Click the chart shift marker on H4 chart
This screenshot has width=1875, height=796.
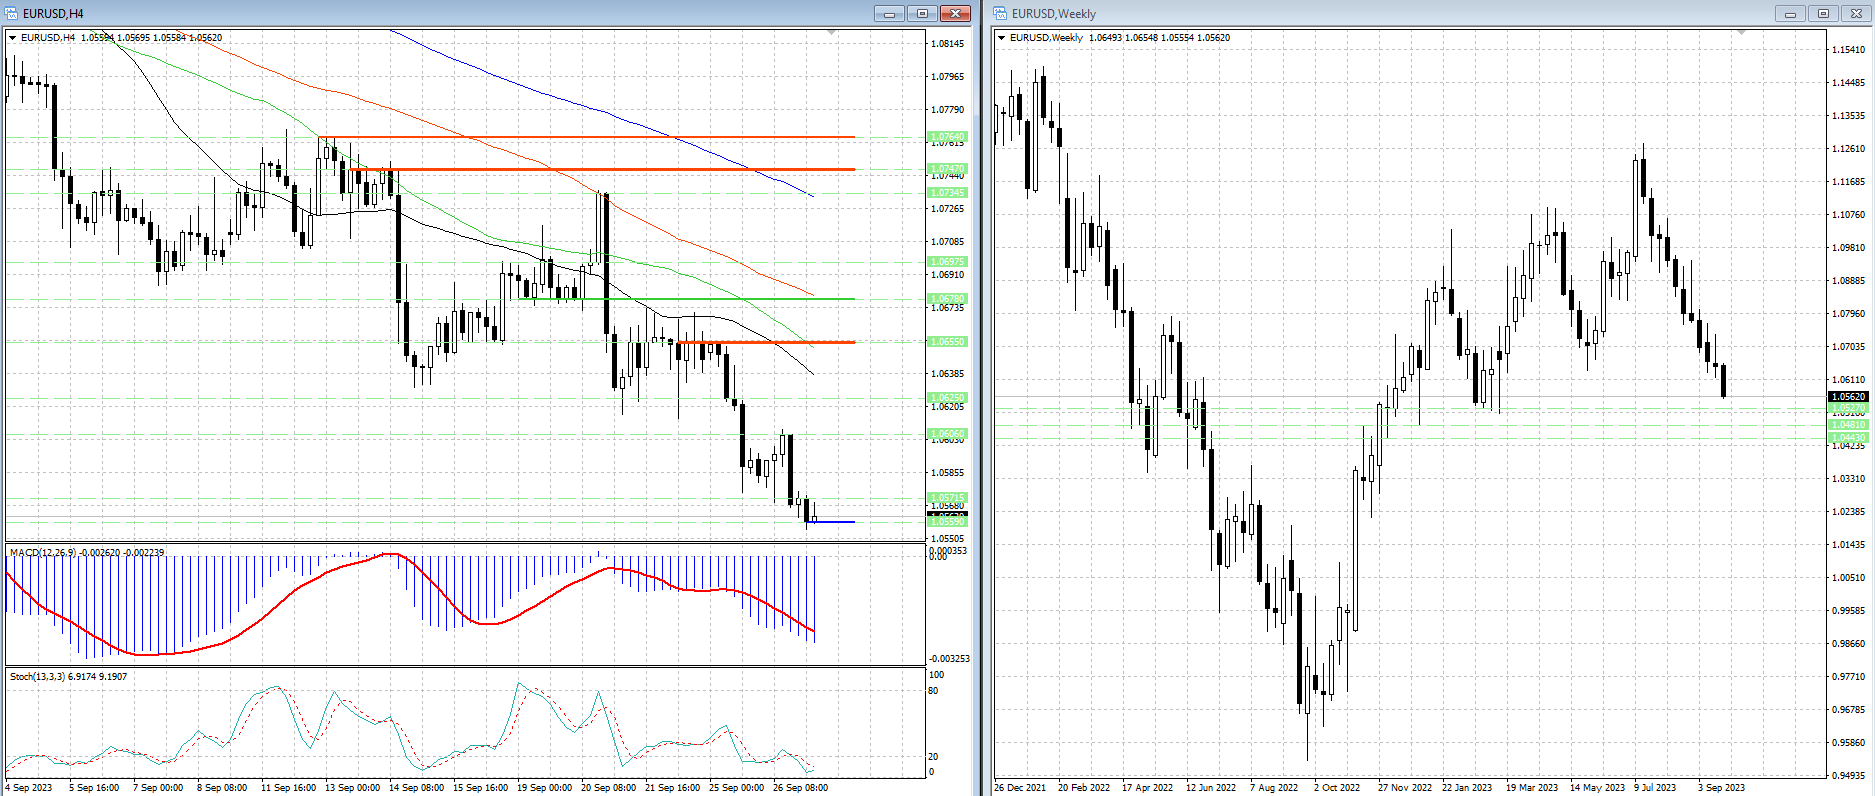click(x=832, y=33)
